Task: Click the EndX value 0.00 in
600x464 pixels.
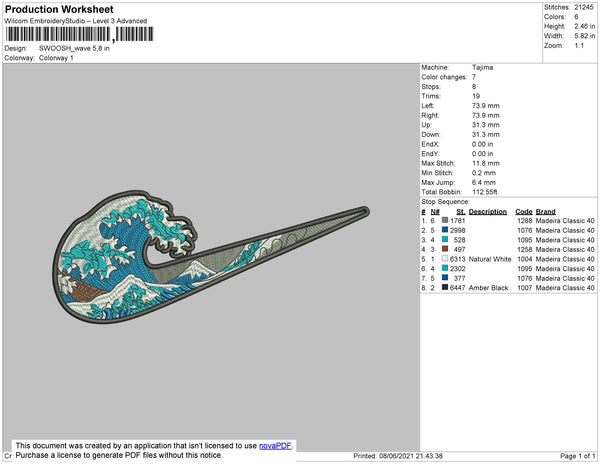Action: click(483, 144)
